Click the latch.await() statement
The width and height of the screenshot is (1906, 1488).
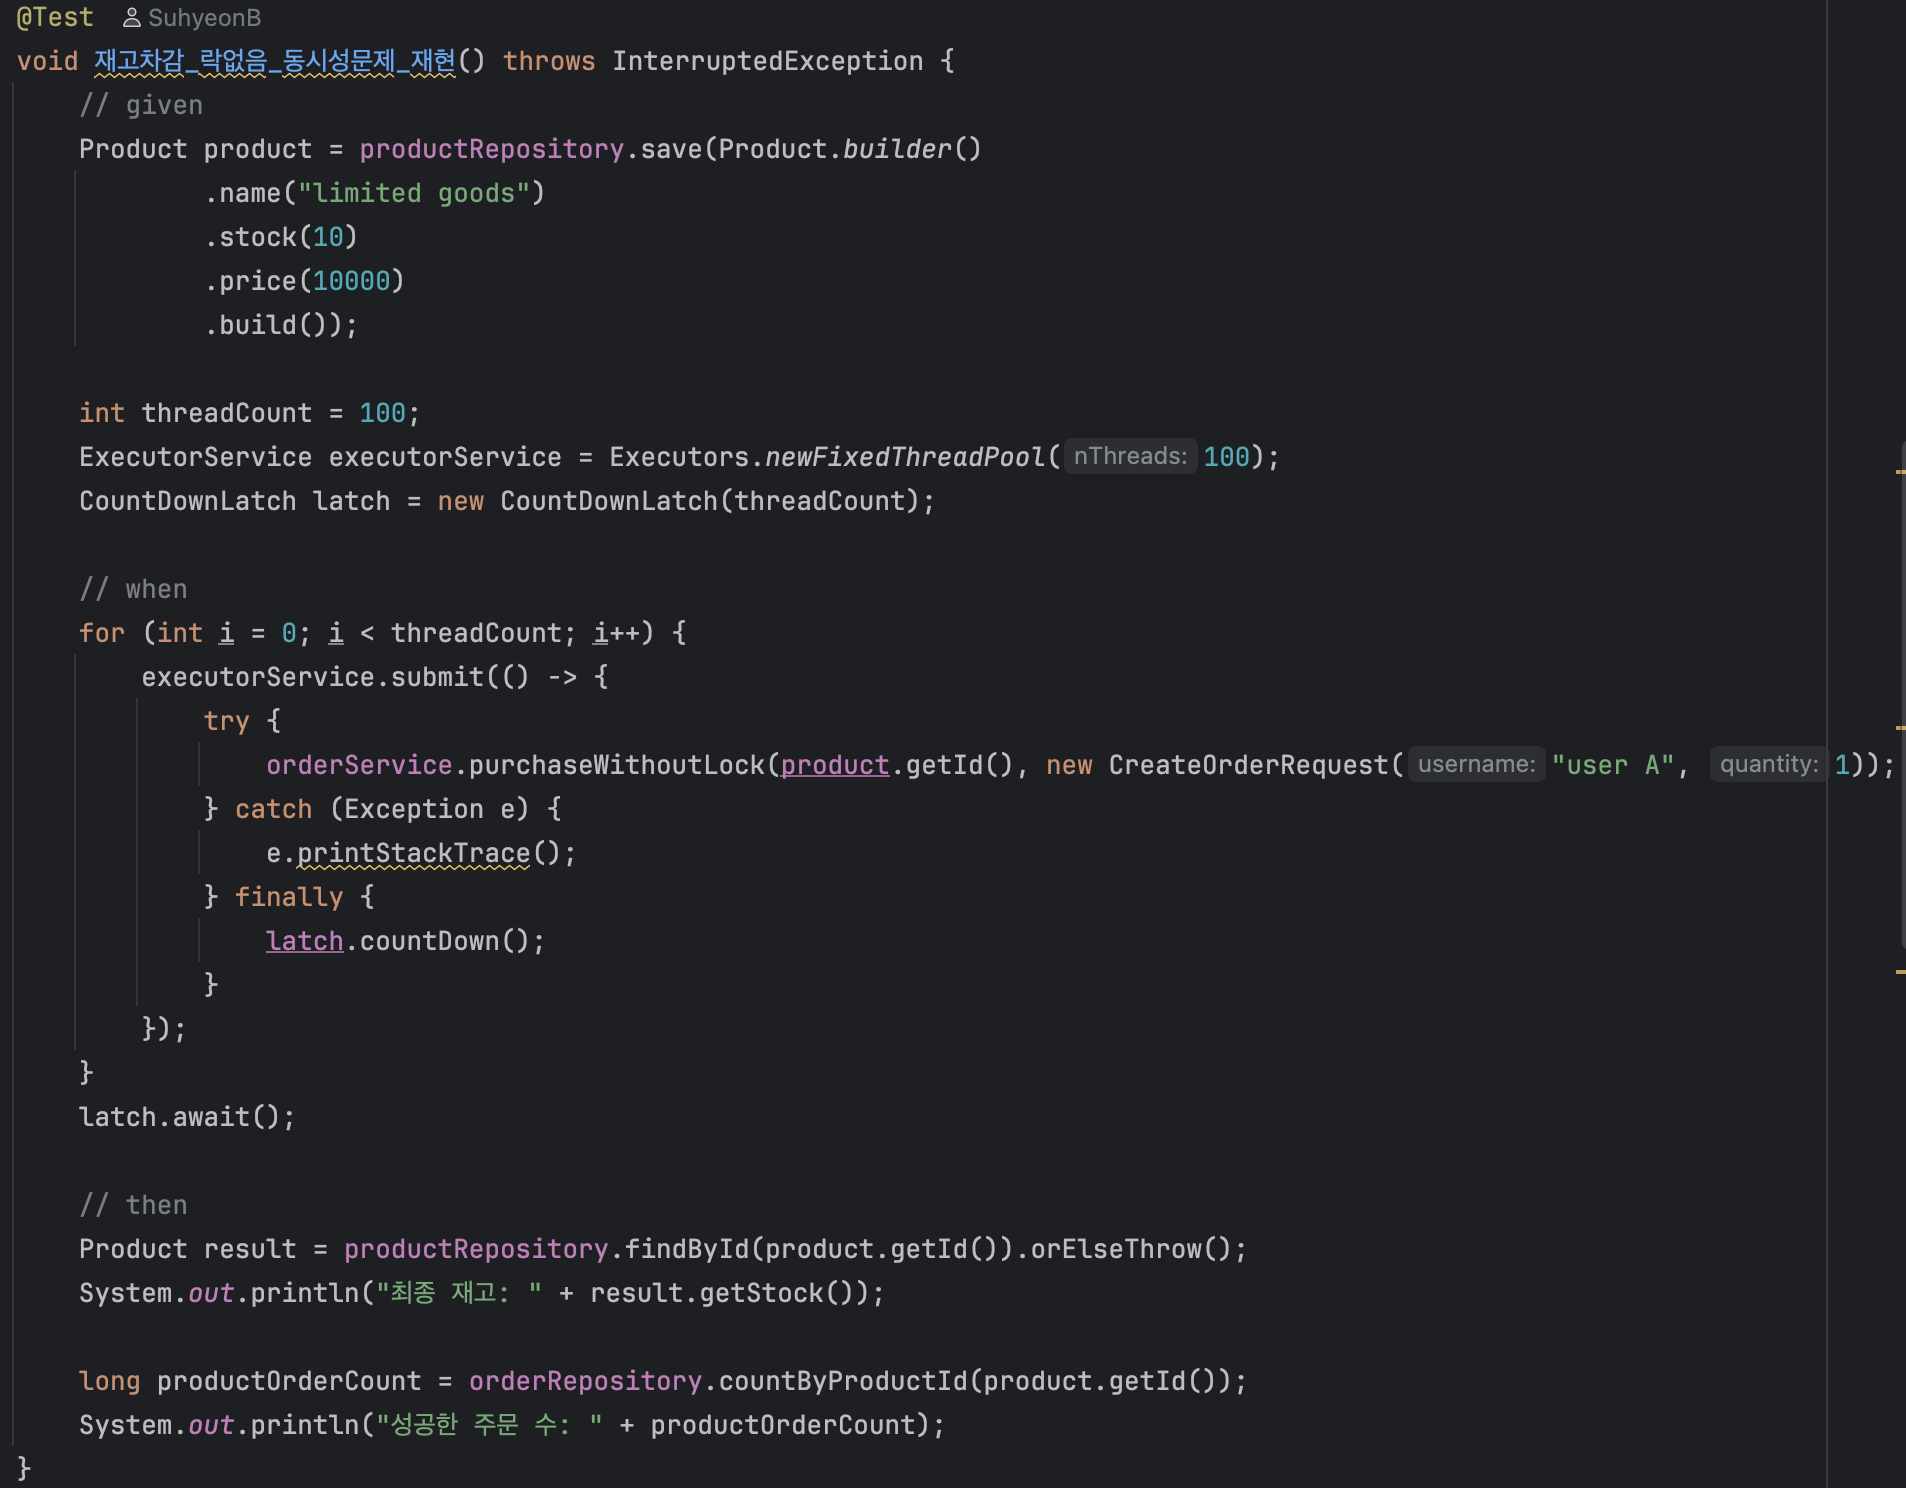click(187, 1117)
